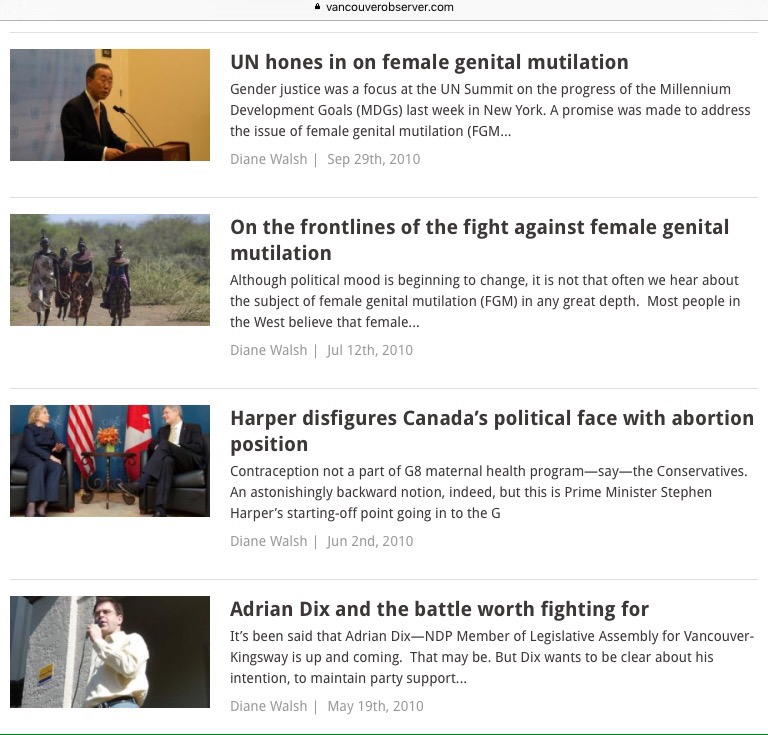Viewport: 768px width, 735px height.
Task: Click author Diane Walsh on May 19th article
Action: pyautogui.click(x=268, y=706)
